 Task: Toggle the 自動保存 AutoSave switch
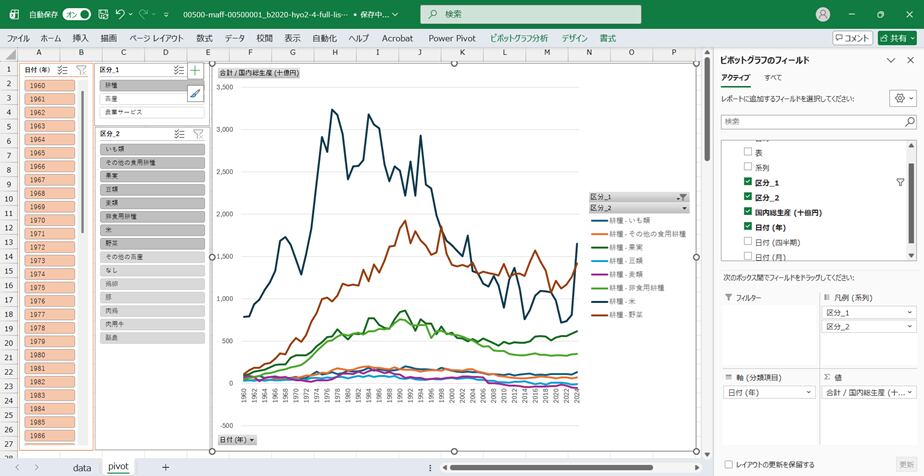tap(76, 15)
